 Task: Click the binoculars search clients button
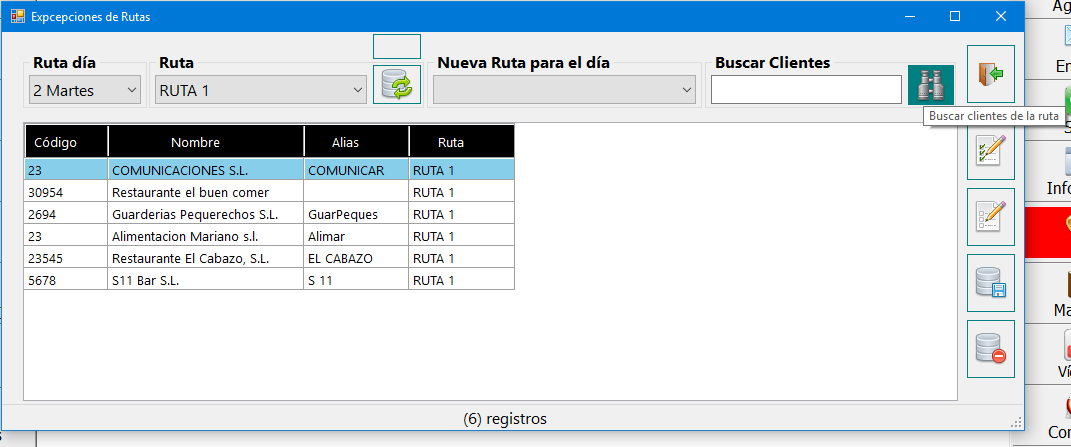coord(931,85)
